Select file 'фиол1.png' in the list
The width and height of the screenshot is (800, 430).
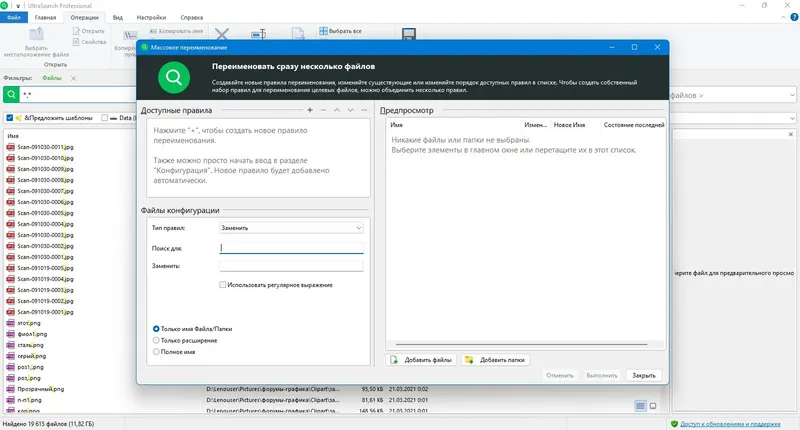tap(32, 334)
